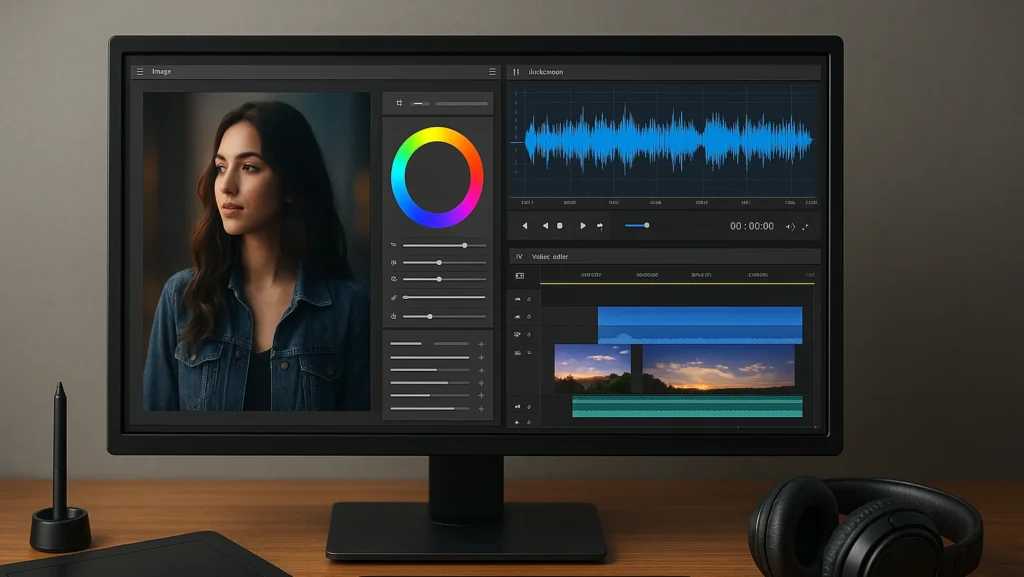Click the speaker volume icon beside timecode
The height and width of the screenshot is (577, 1024).
pos(790,226)
